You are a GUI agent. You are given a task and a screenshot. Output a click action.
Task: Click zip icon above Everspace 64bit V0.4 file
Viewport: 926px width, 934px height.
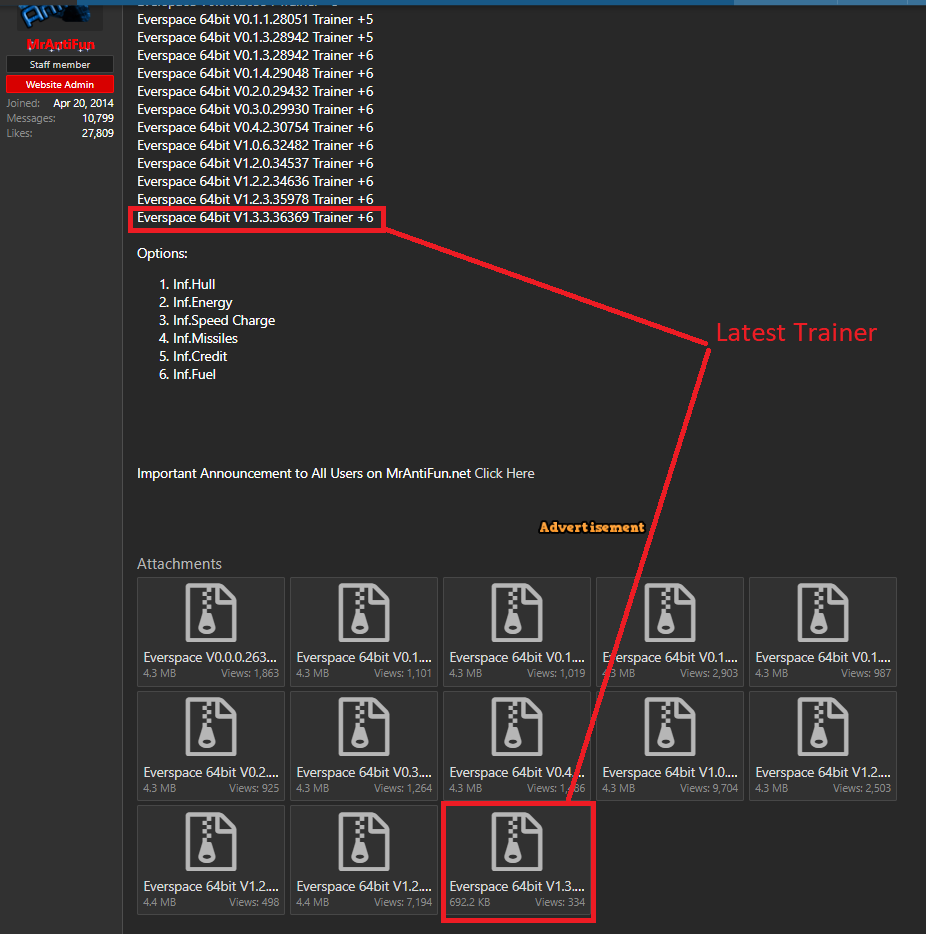pyautogui.click(x=517, y=727)
